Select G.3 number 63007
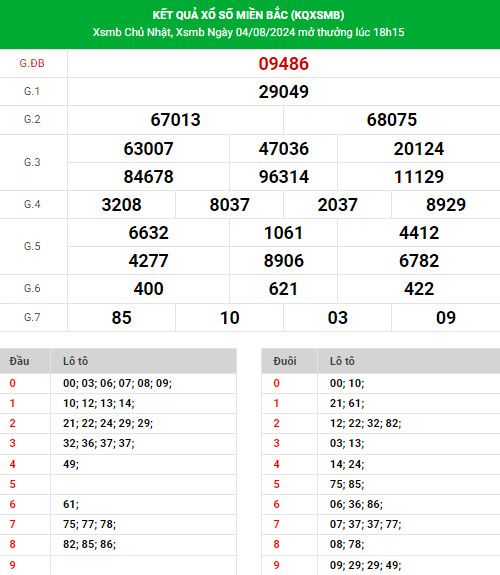 coord(148,149)
